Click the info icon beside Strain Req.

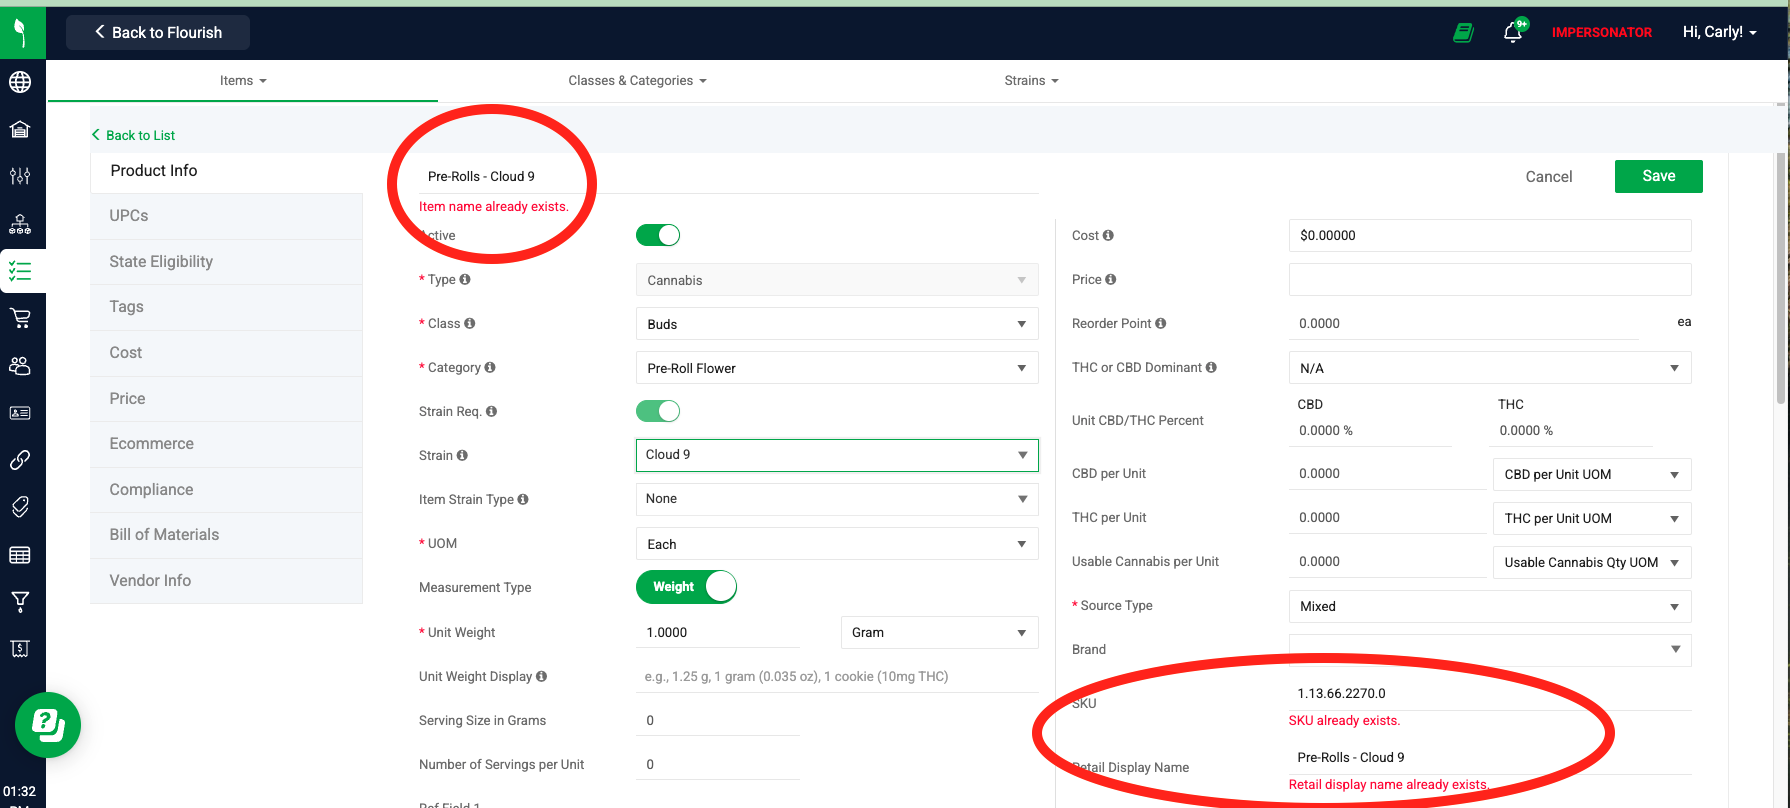491,411
